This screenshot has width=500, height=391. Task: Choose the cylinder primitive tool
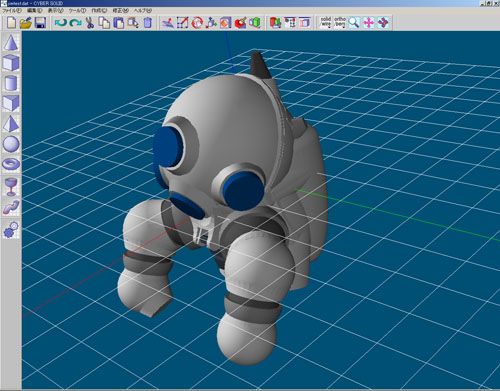(11, 83)
